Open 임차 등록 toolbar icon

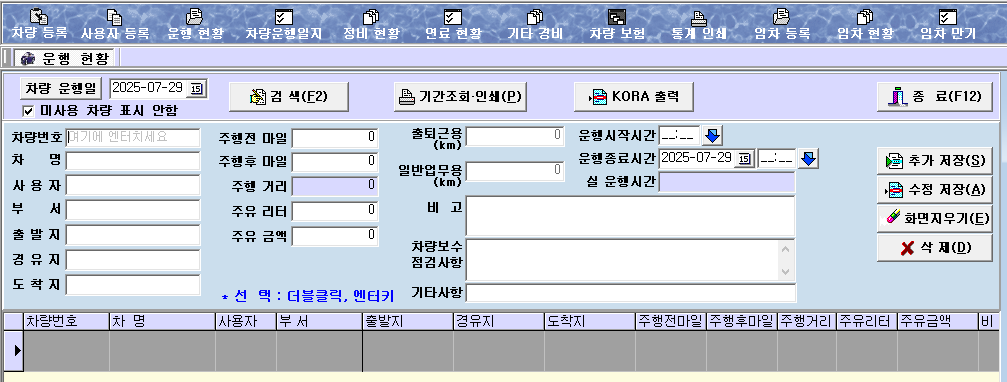[x=781, y=25]
